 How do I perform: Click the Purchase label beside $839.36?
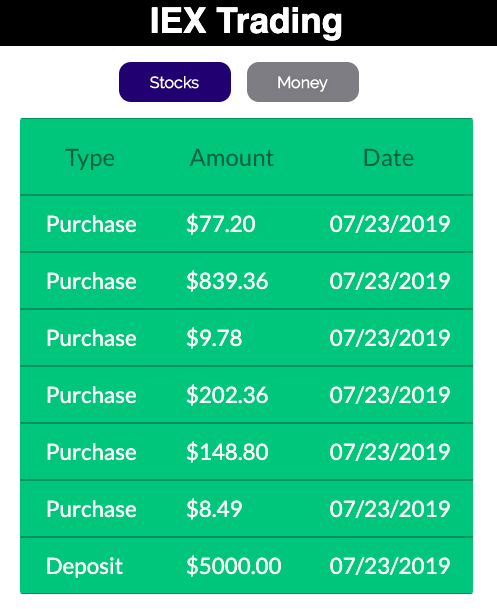pyautogui.click(x=92, y=282)
